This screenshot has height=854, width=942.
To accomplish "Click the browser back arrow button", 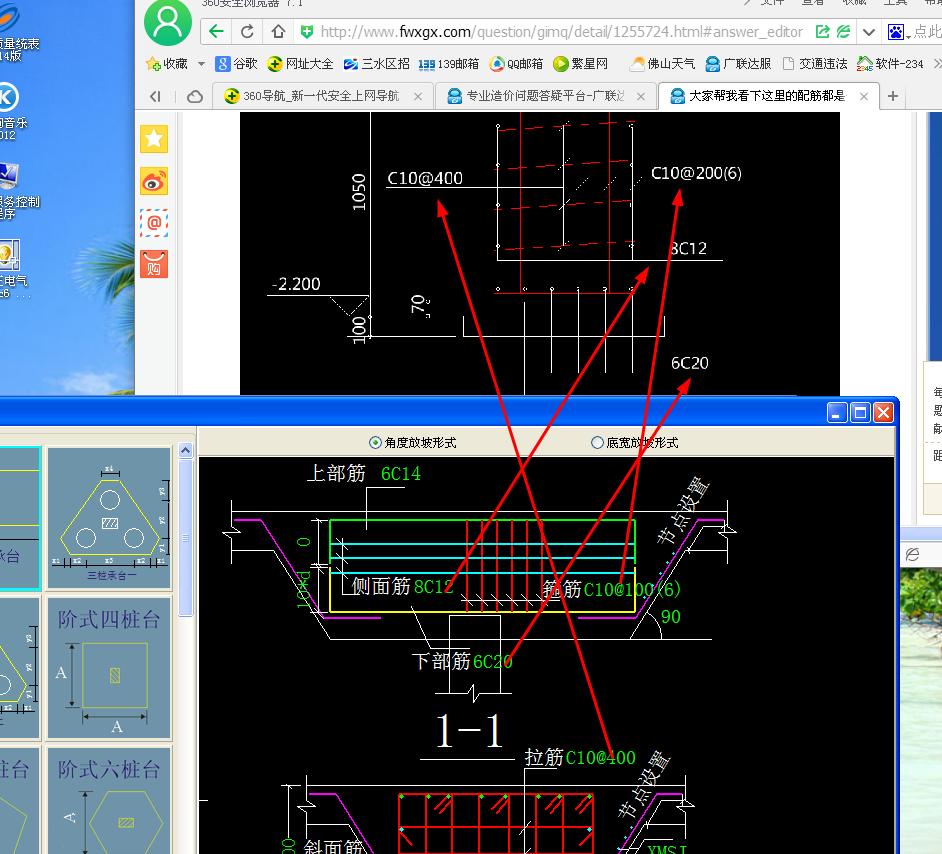I will (x=216, y=32).
